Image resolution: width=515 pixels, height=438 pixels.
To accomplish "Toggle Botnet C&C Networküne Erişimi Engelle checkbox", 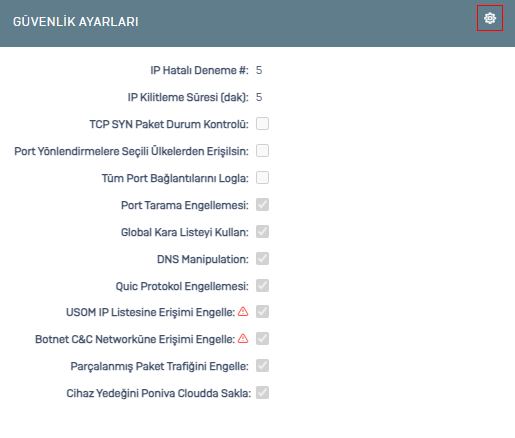I will pos(262,339).
